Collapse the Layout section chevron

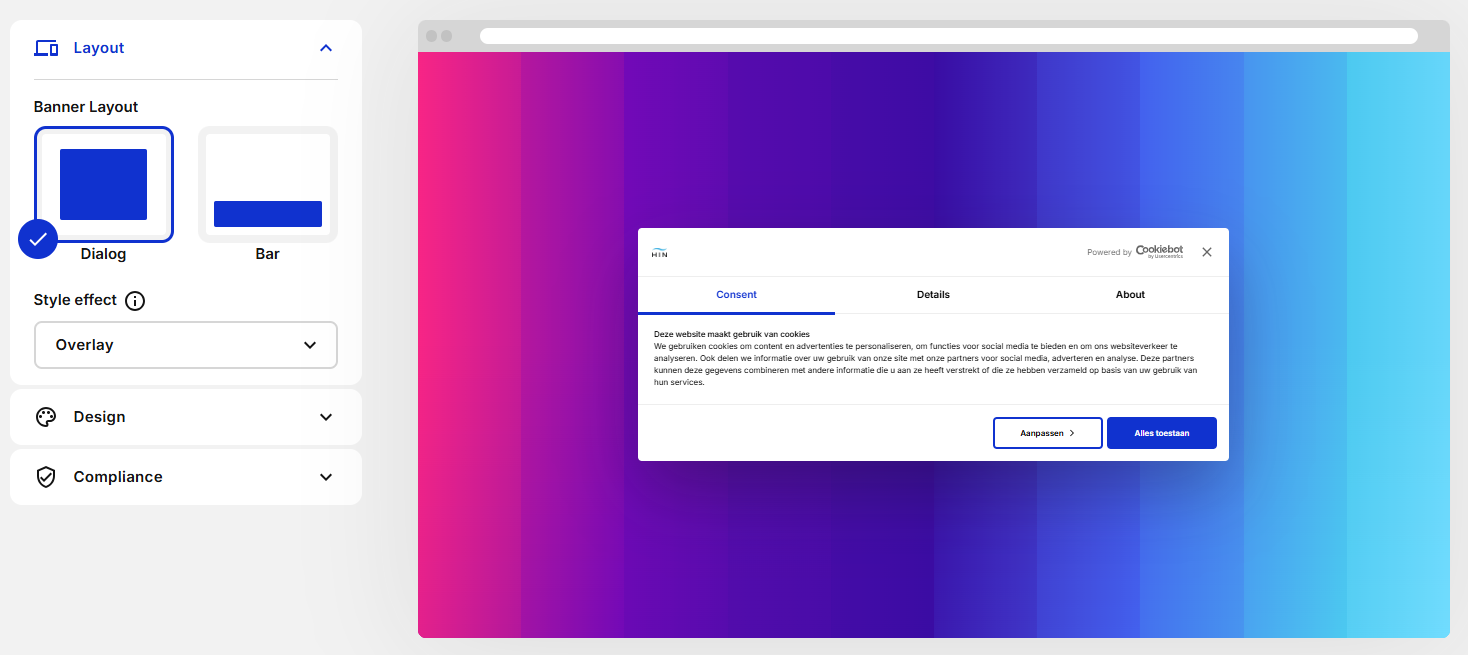(325, 48)
